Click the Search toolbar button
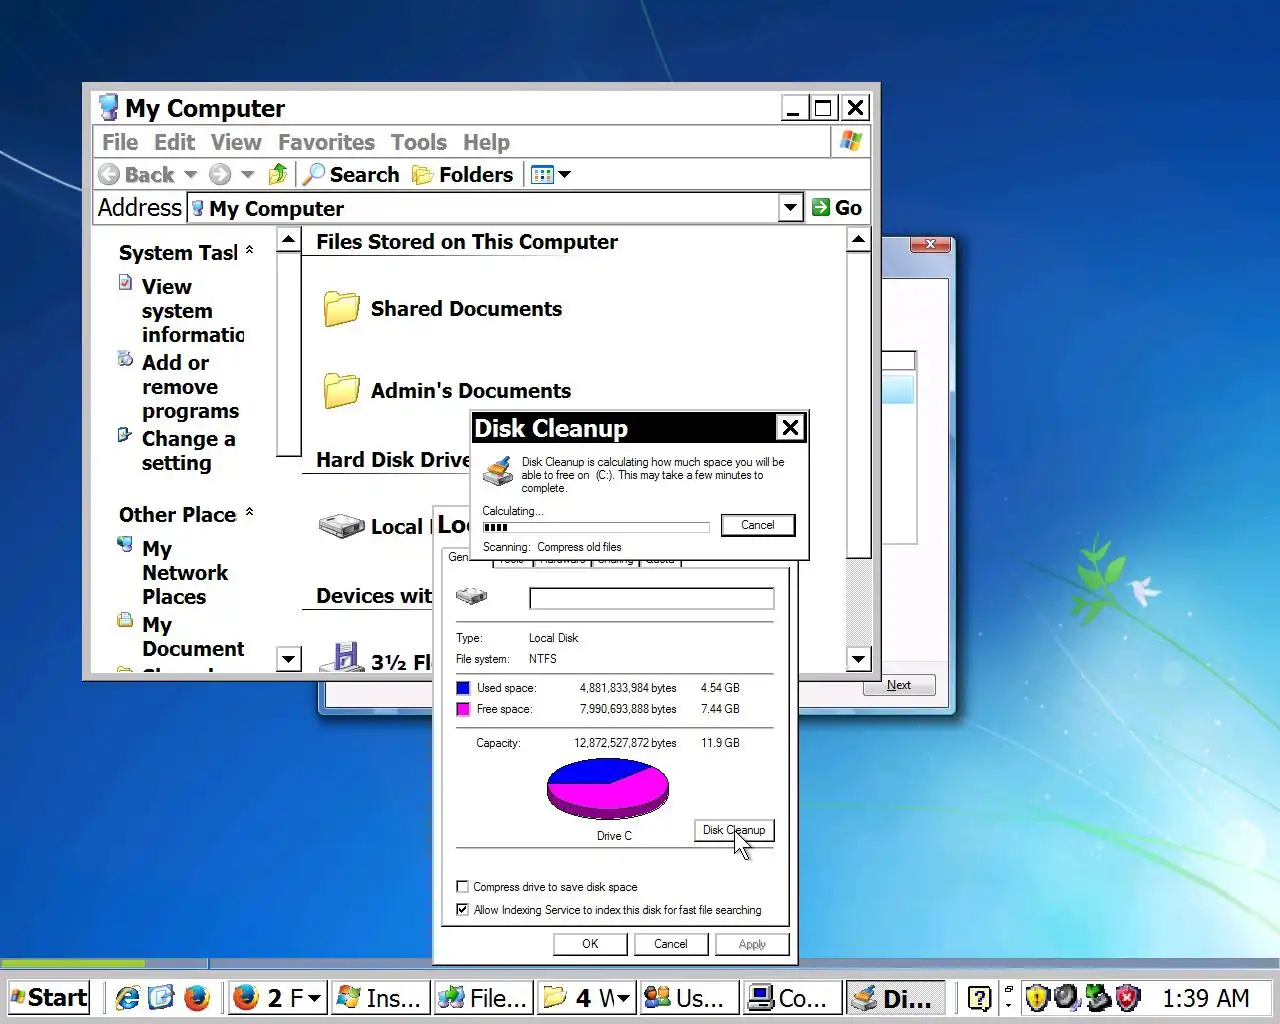 click(x=351, y=175)
